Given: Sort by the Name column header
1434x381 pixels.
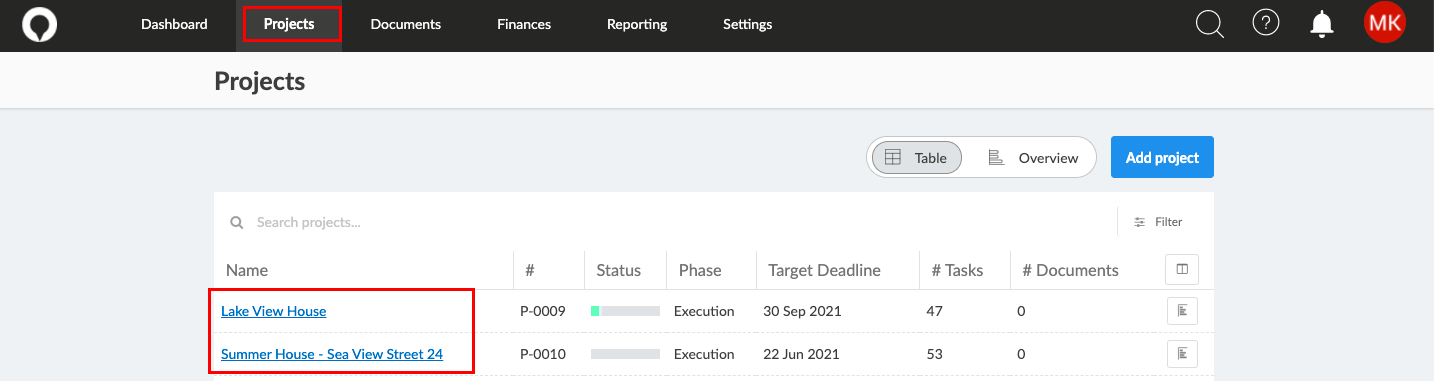Looking at the screenshot, I should (247, 270).
